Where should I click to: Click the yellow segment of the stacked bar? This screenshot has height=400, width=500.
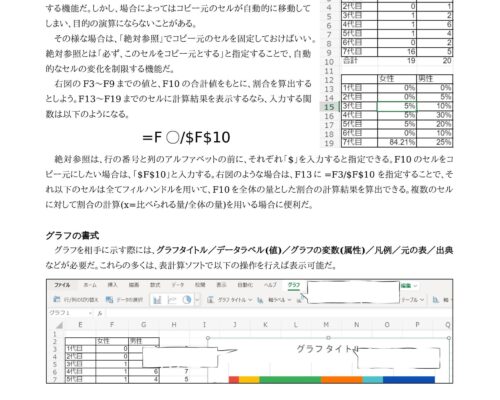pyautogui.click(x=249, y=380)
